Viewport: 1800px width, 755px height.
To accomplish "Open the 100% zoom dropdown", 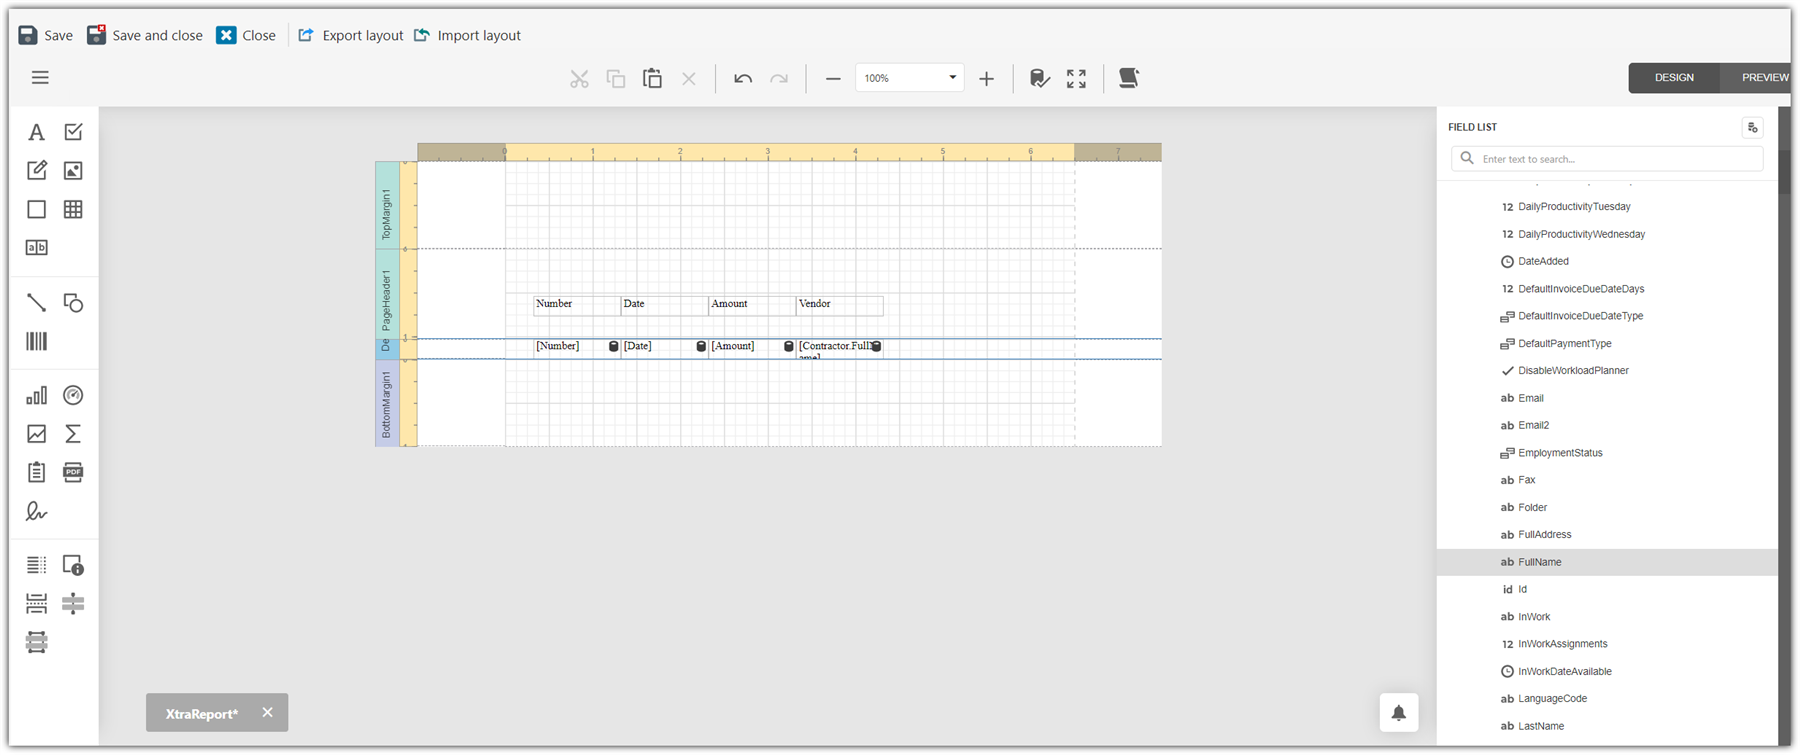I will pos(952,78).
